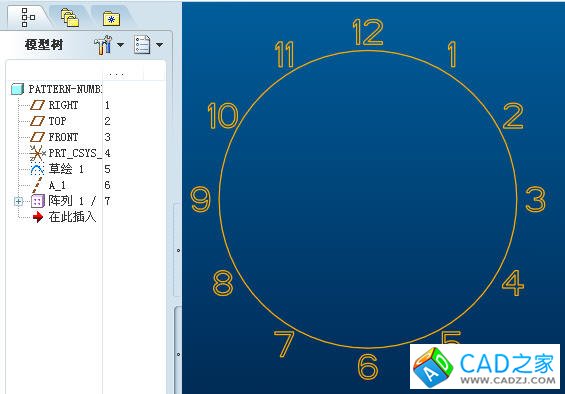Select the FRONT datum plane icon
This screenshot has width=565, height=394.
click(37, 137)
